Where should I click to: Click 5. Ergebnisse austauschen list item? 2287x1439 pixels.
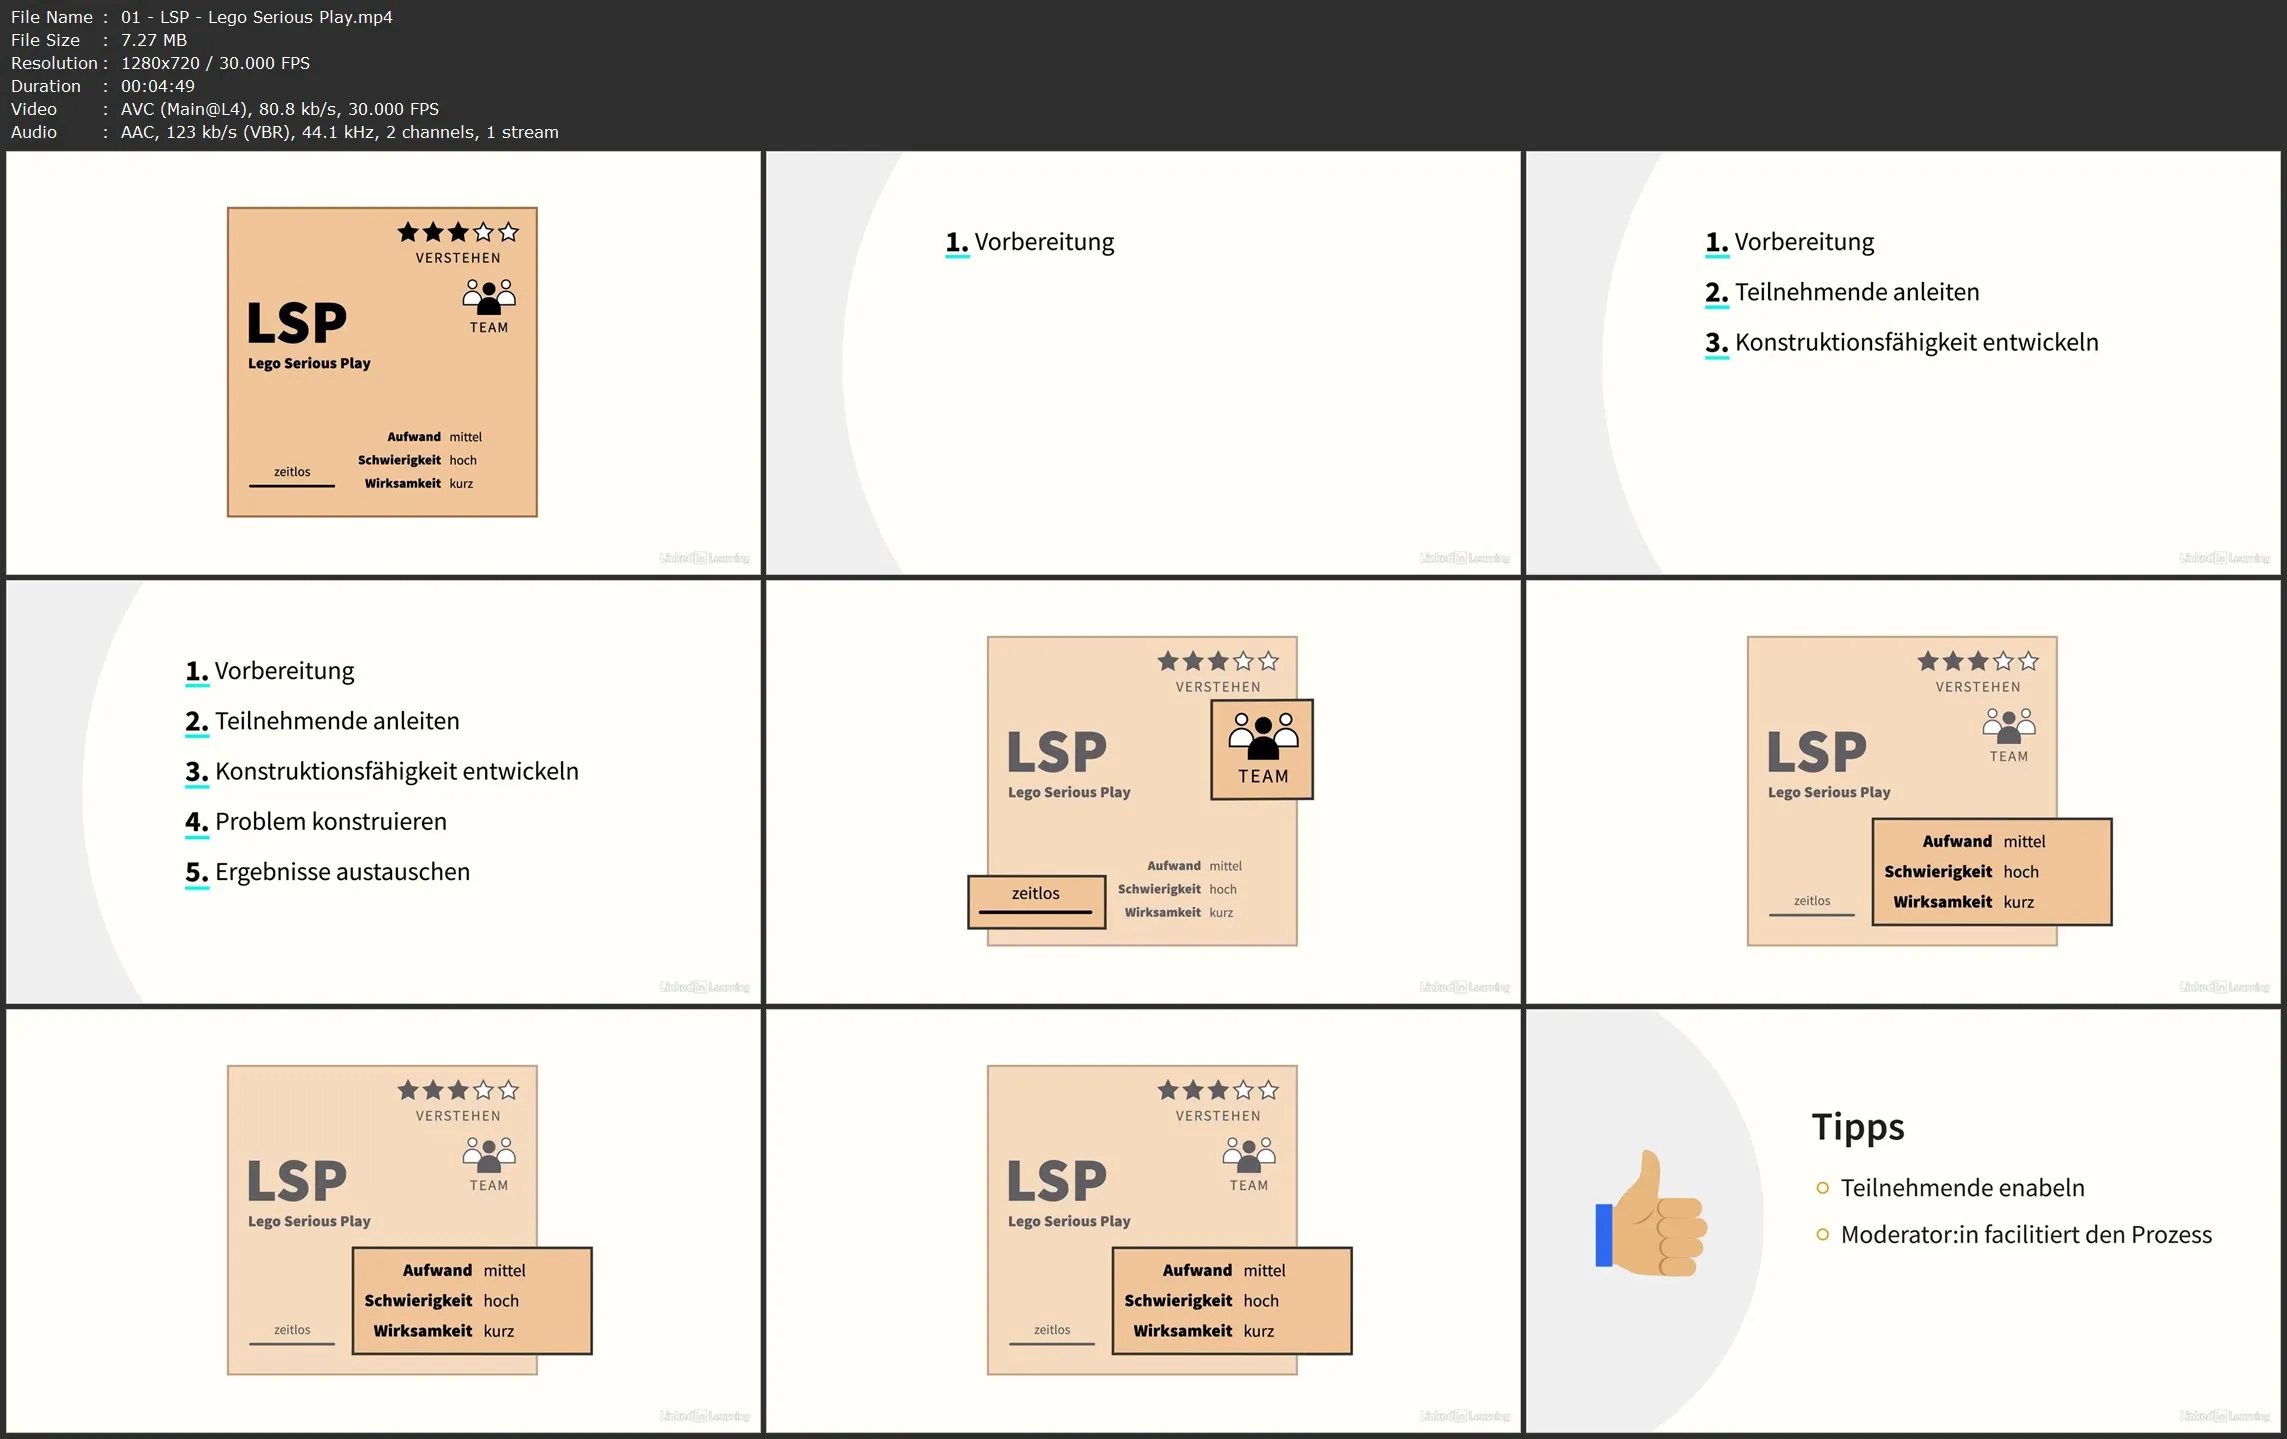(x=341, y=872)
